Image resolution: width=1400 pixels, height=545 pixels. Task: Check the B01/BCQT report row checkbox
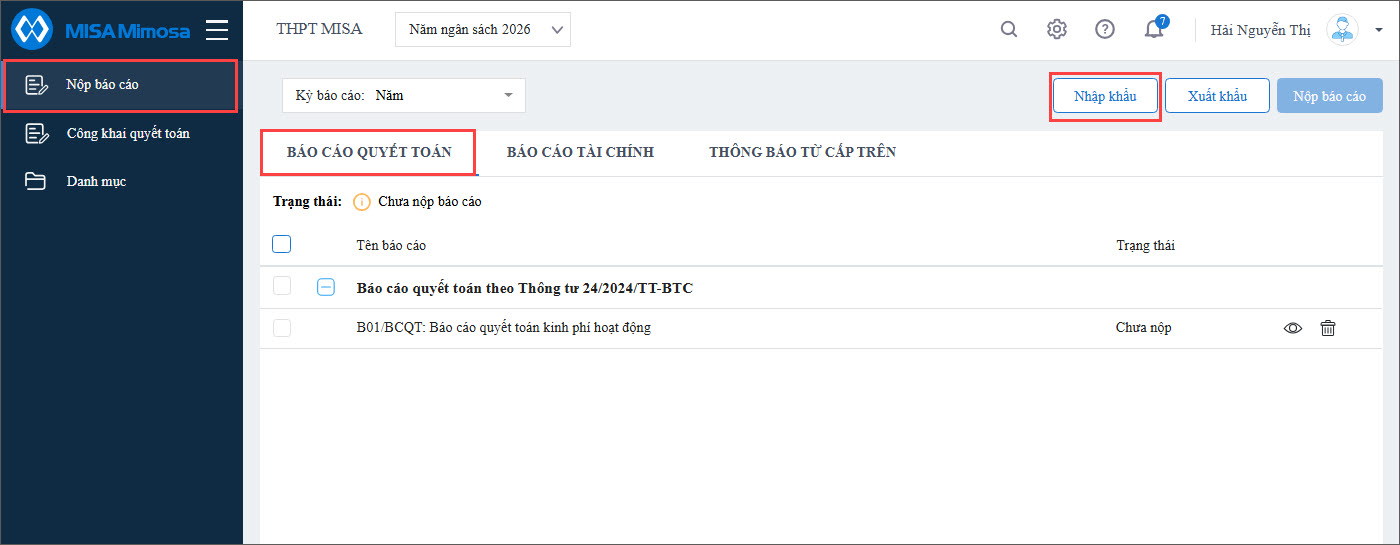pos(282,327)
